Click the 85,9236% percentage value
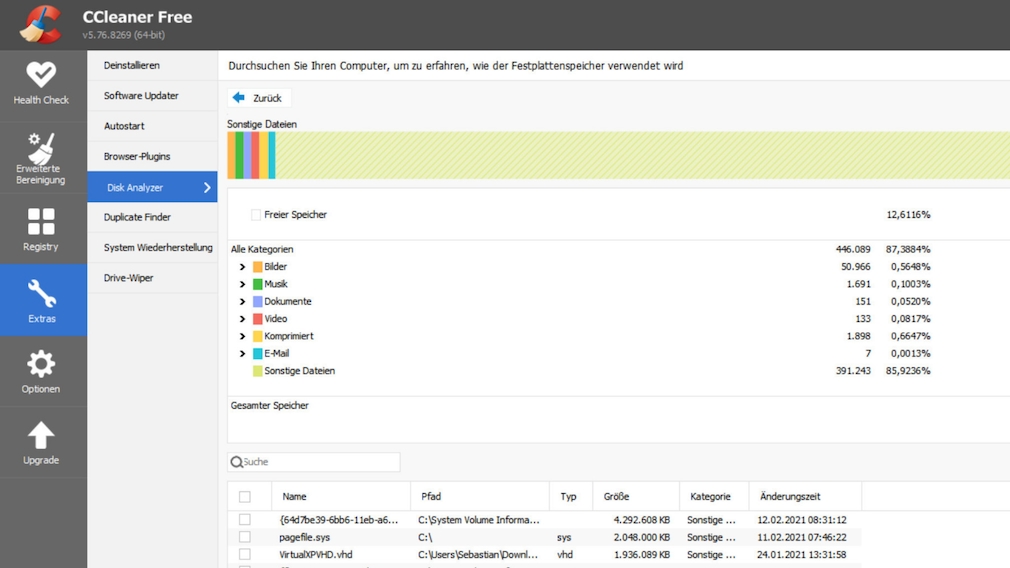The width and height of the screenshot is (1010, 568). pos(908,371)
